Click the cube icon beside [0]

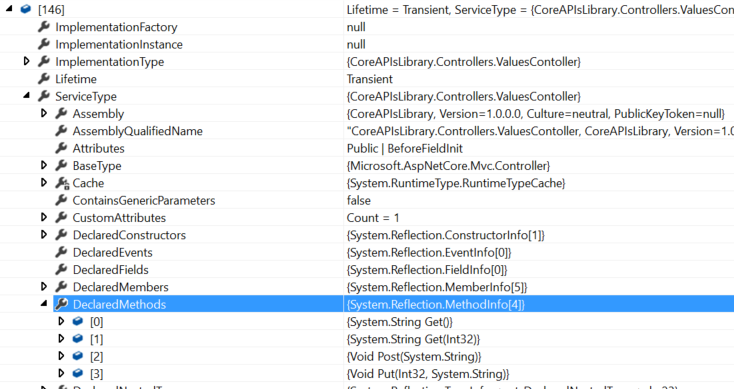pyautogui.click(x=78, y=321)
